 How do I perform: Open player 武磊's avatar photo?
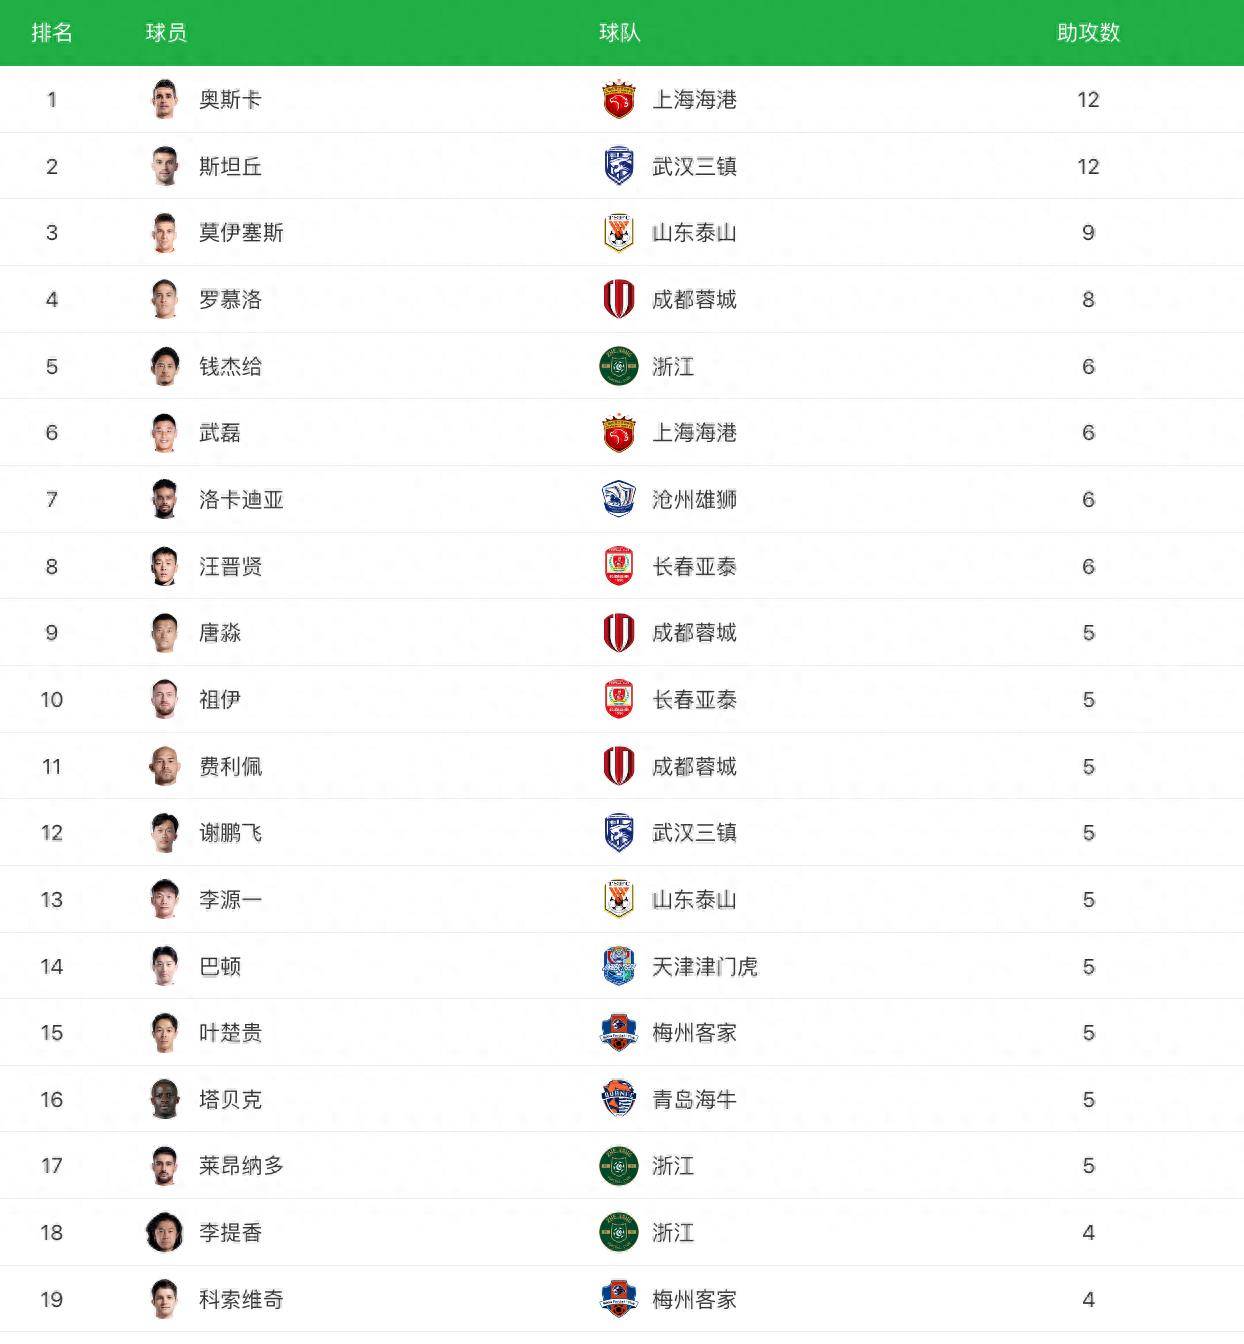(x=165, y=432)
